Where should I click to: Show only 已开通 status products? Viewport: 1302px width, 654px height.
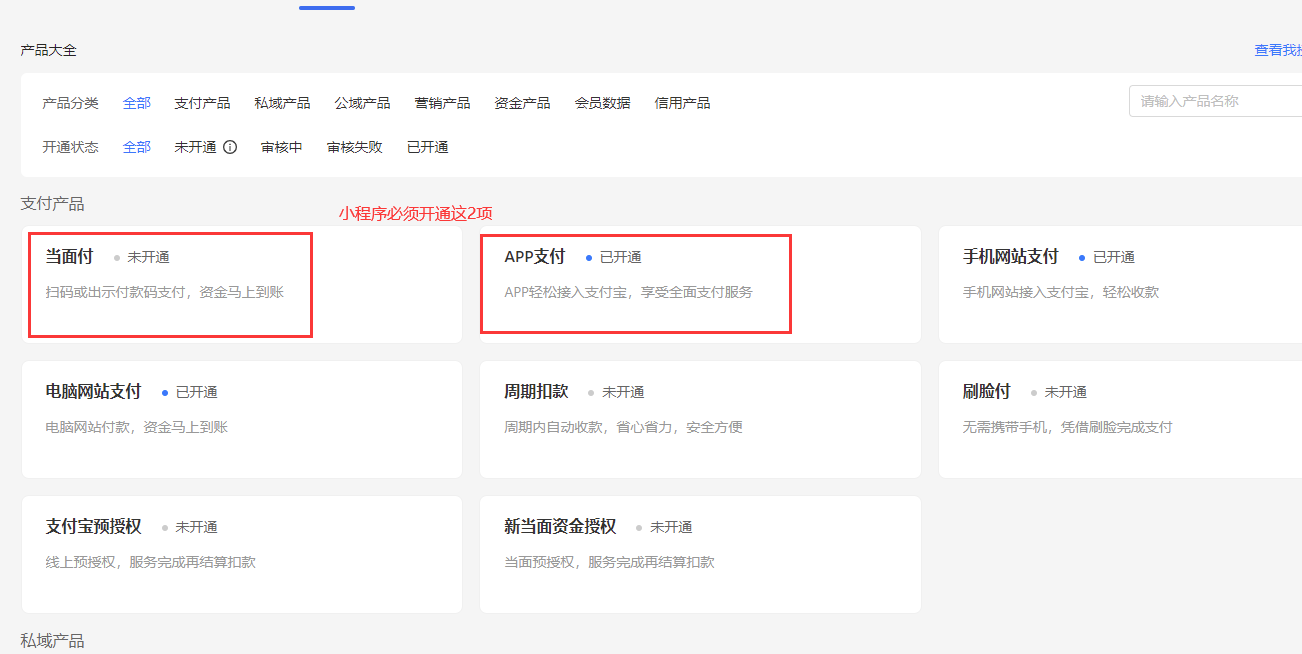[x=427, y=147]
